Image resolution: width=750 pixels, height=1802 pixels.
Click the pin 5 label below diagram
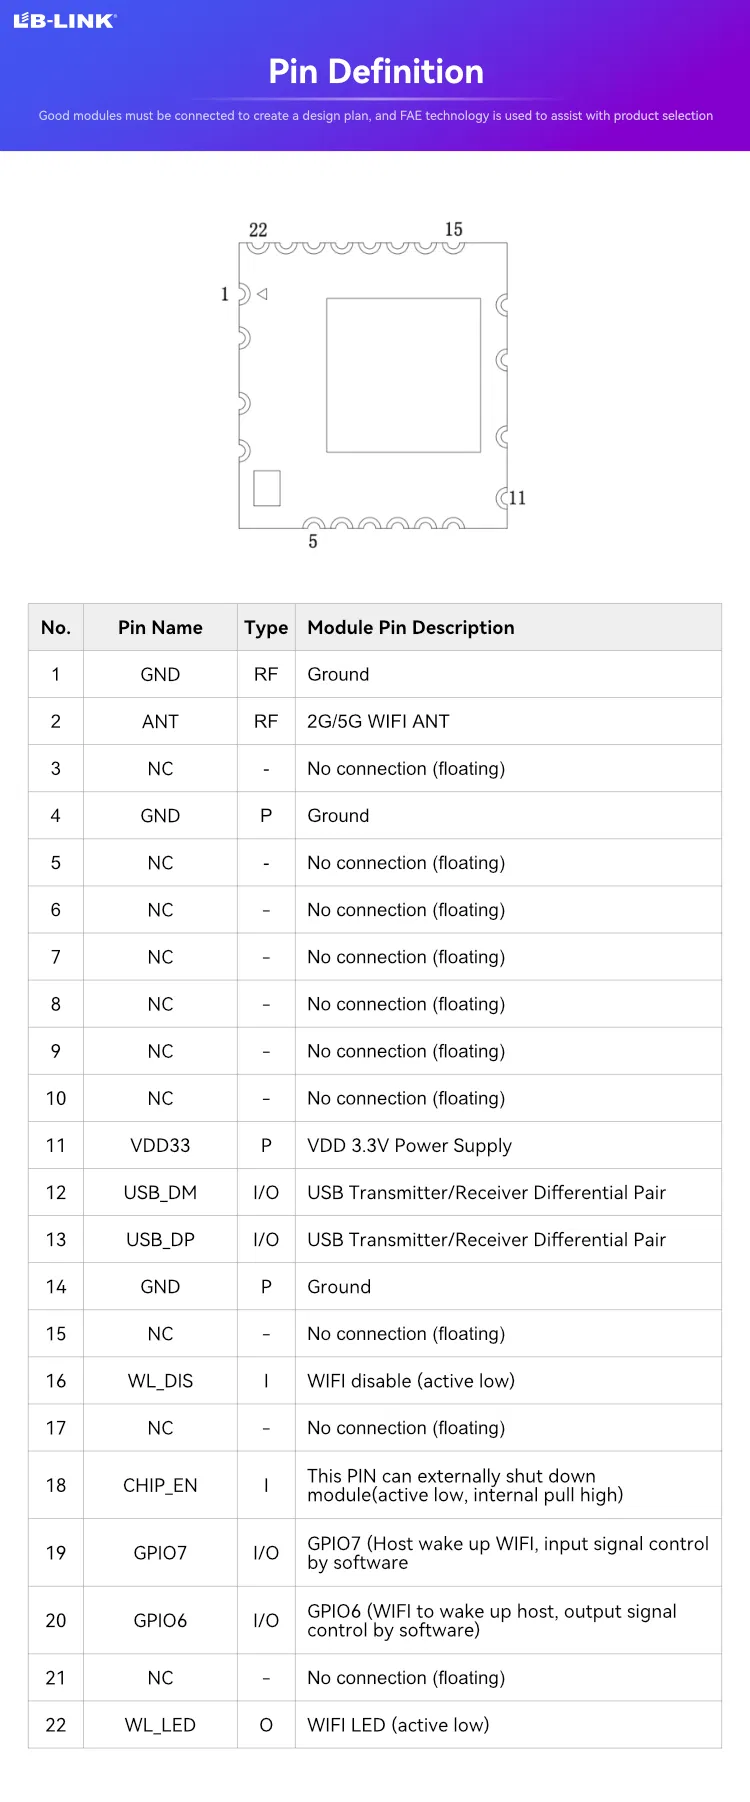pyautogui.click(x=313, y=542)
